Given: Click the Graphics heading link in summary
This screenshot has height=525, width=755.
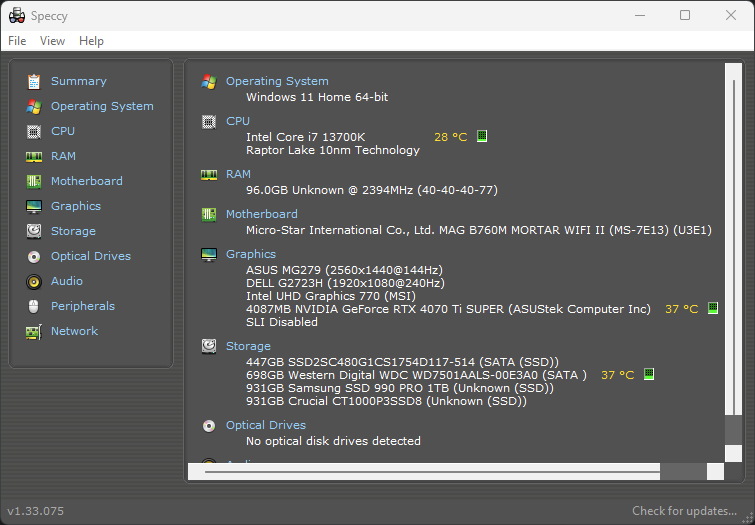Looking at the screenshot, I should pyautogui.click(x=251, y=254).
